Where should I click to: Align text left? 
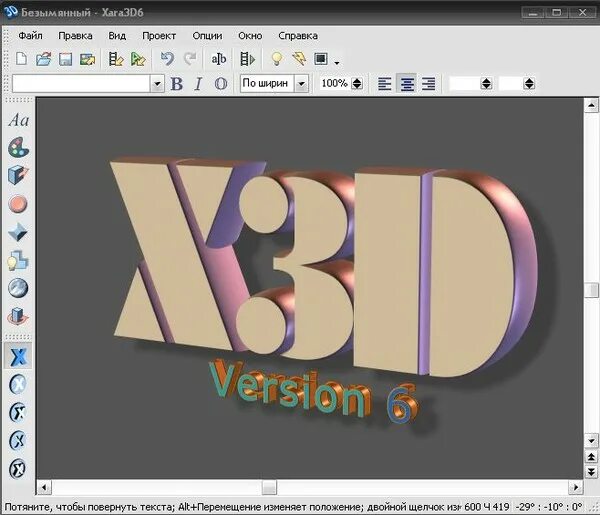(x=385, y=83)
